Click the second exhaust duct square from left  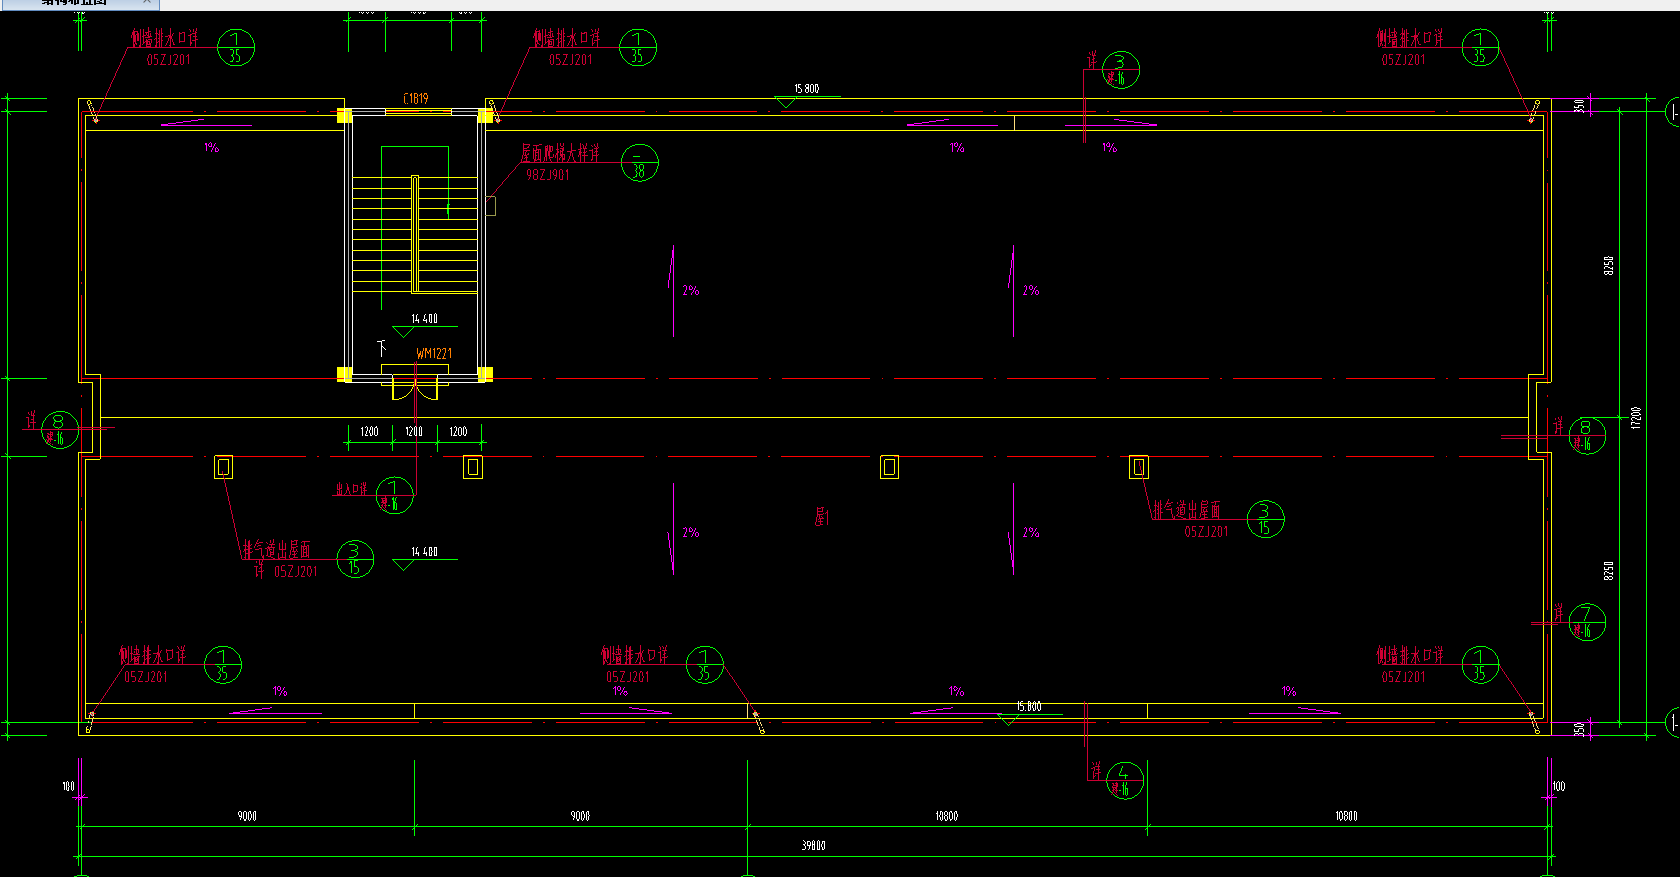click(x=473, y=467)
